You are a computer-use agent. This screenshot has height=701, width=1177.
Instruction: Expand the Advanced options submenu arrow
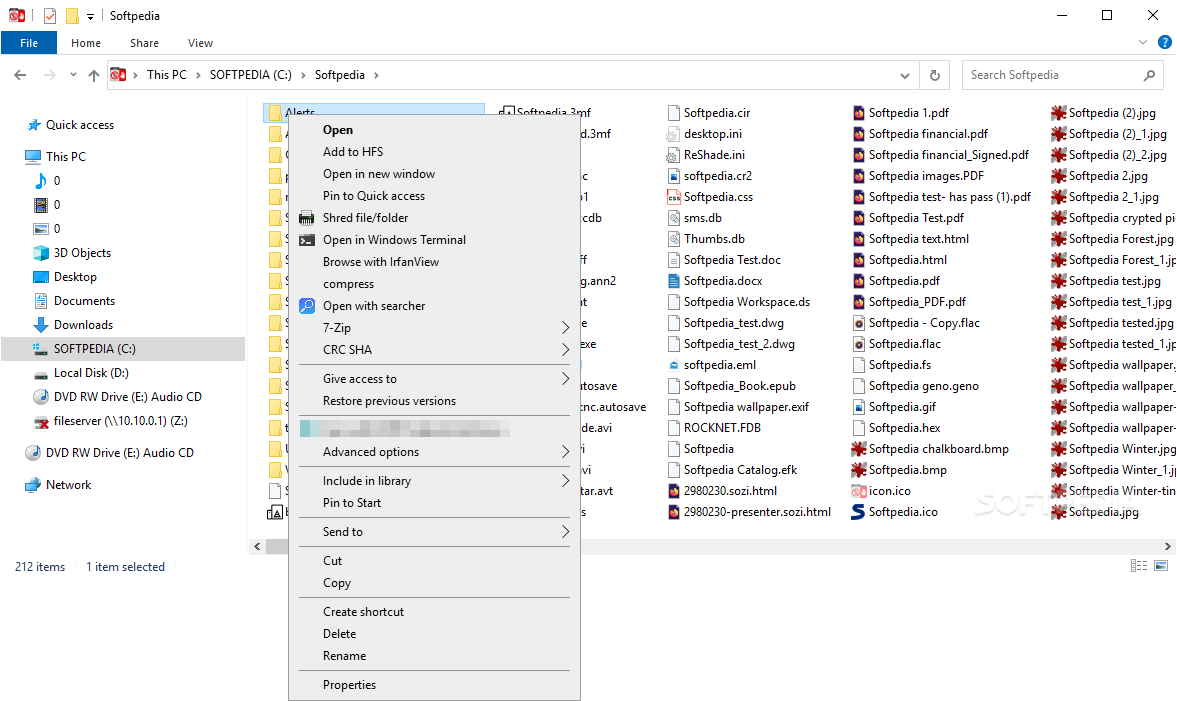[x=565, y=452]
